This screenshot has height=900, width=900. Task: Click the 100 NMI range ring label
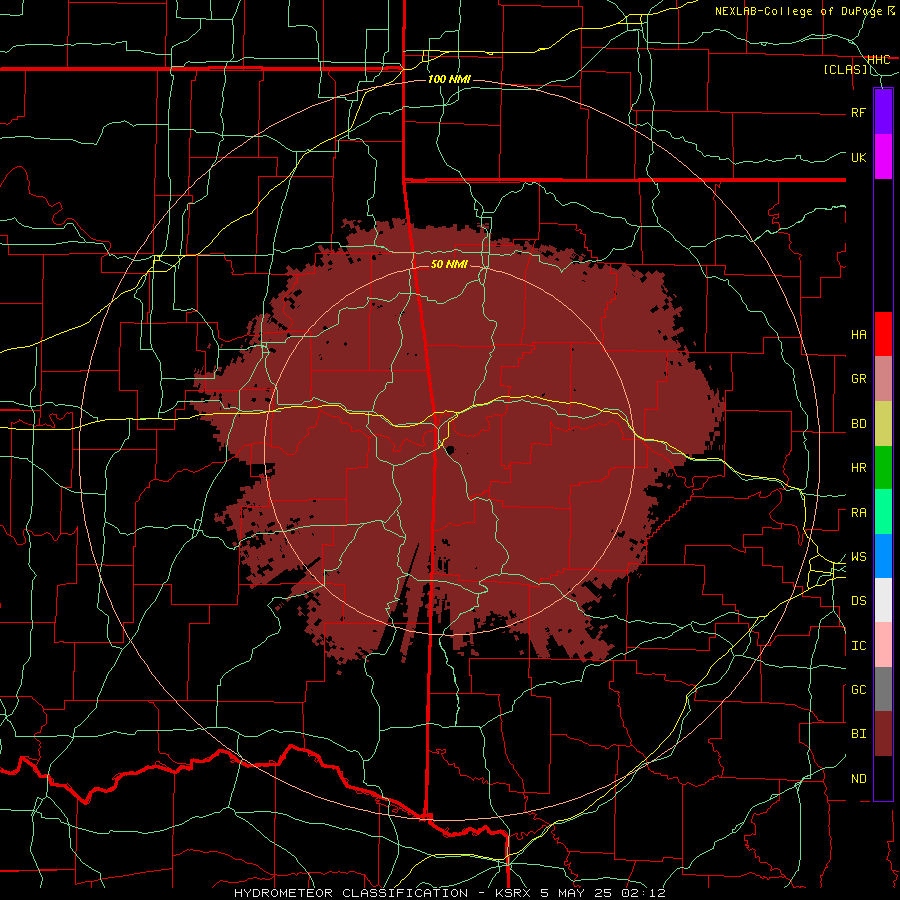(x=449, y=79)
